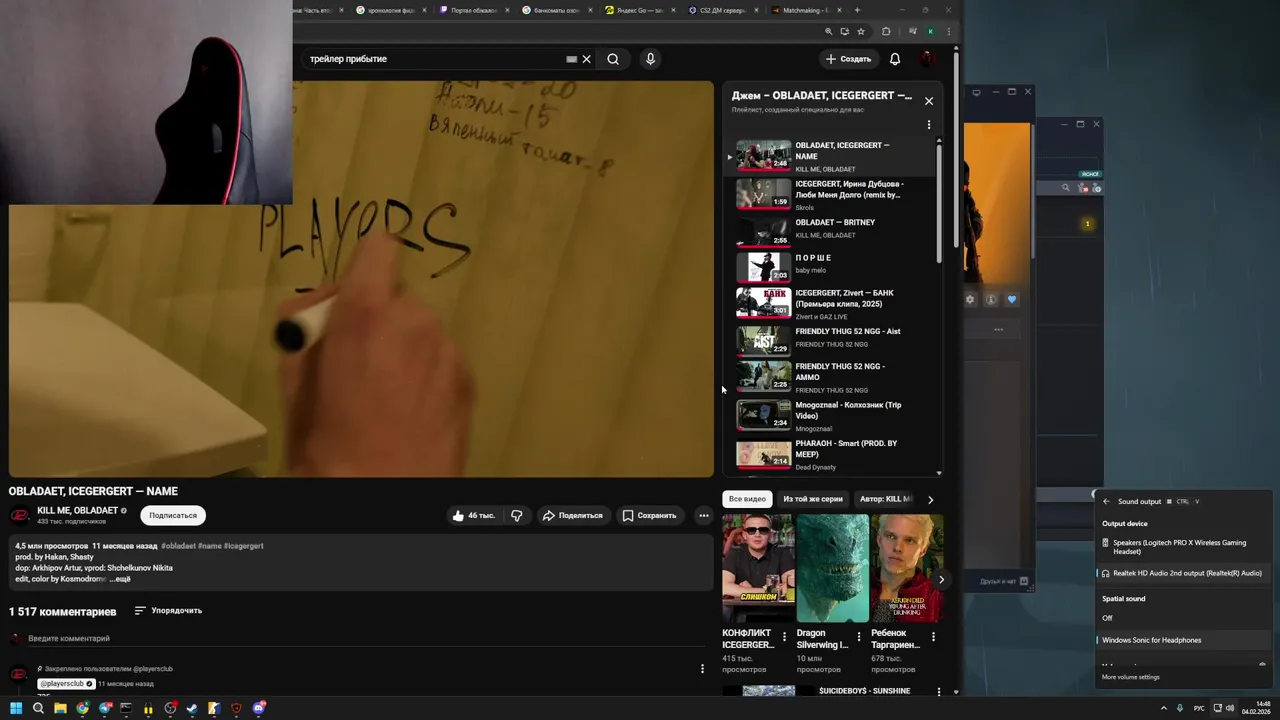Click the Поделиться share button
Screen dimensions: 1280x720
pyautogui.click(x=572, y=516)
